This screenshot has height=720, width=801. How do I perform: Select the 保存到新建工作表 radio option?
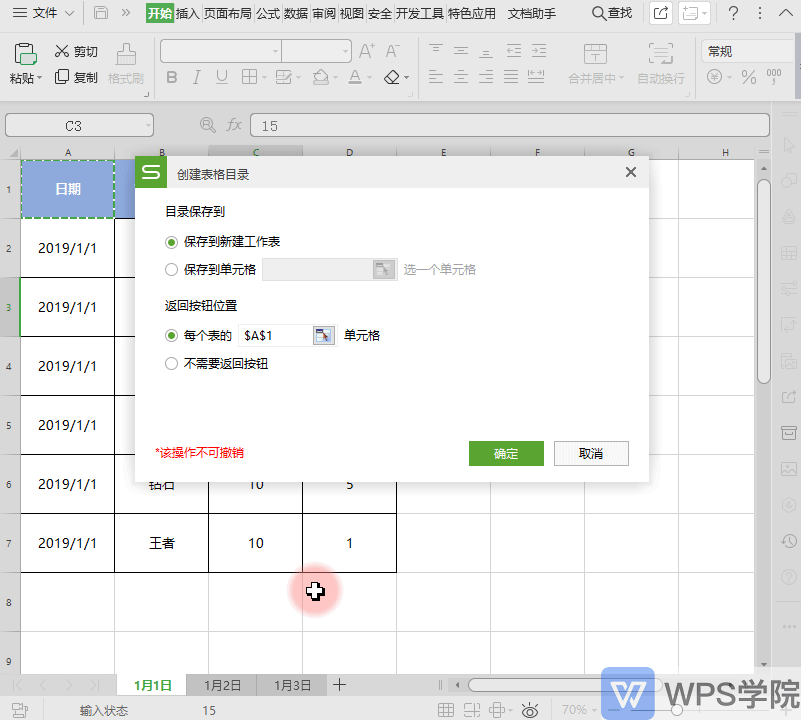tap(170, 241)
